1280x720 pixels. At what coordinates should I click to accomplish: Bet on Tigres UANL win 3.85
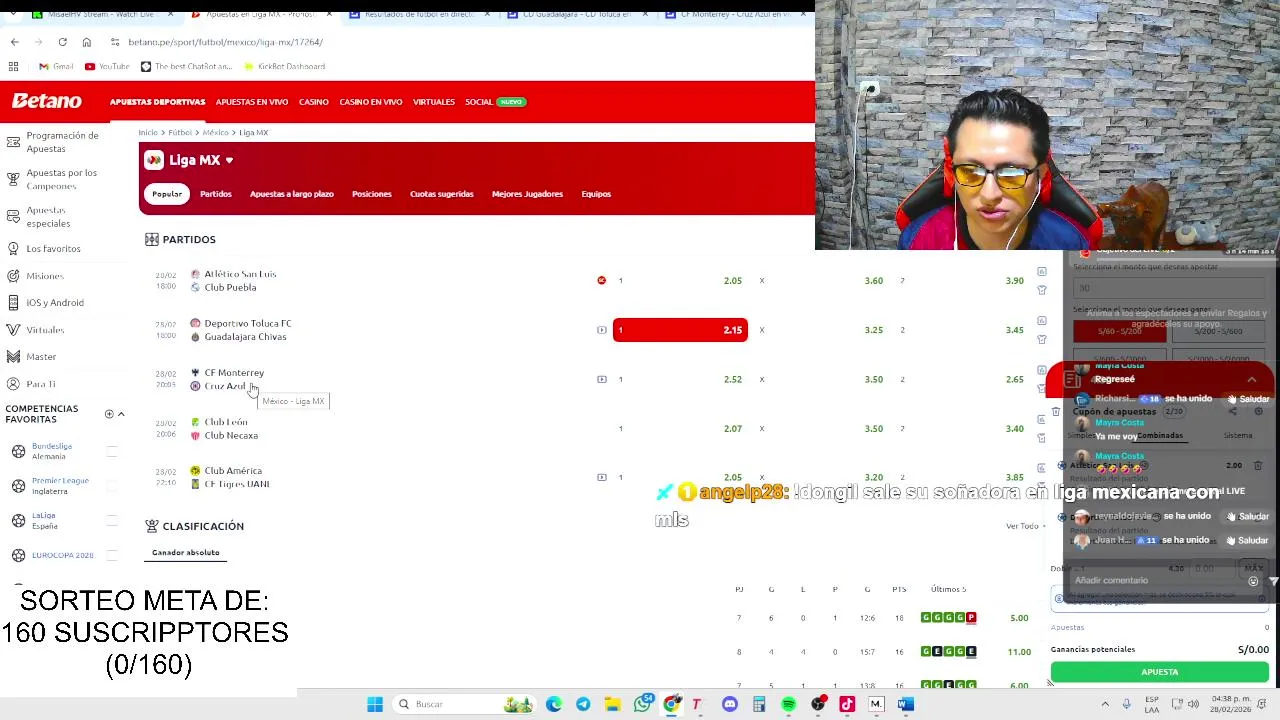click(962, 477)
